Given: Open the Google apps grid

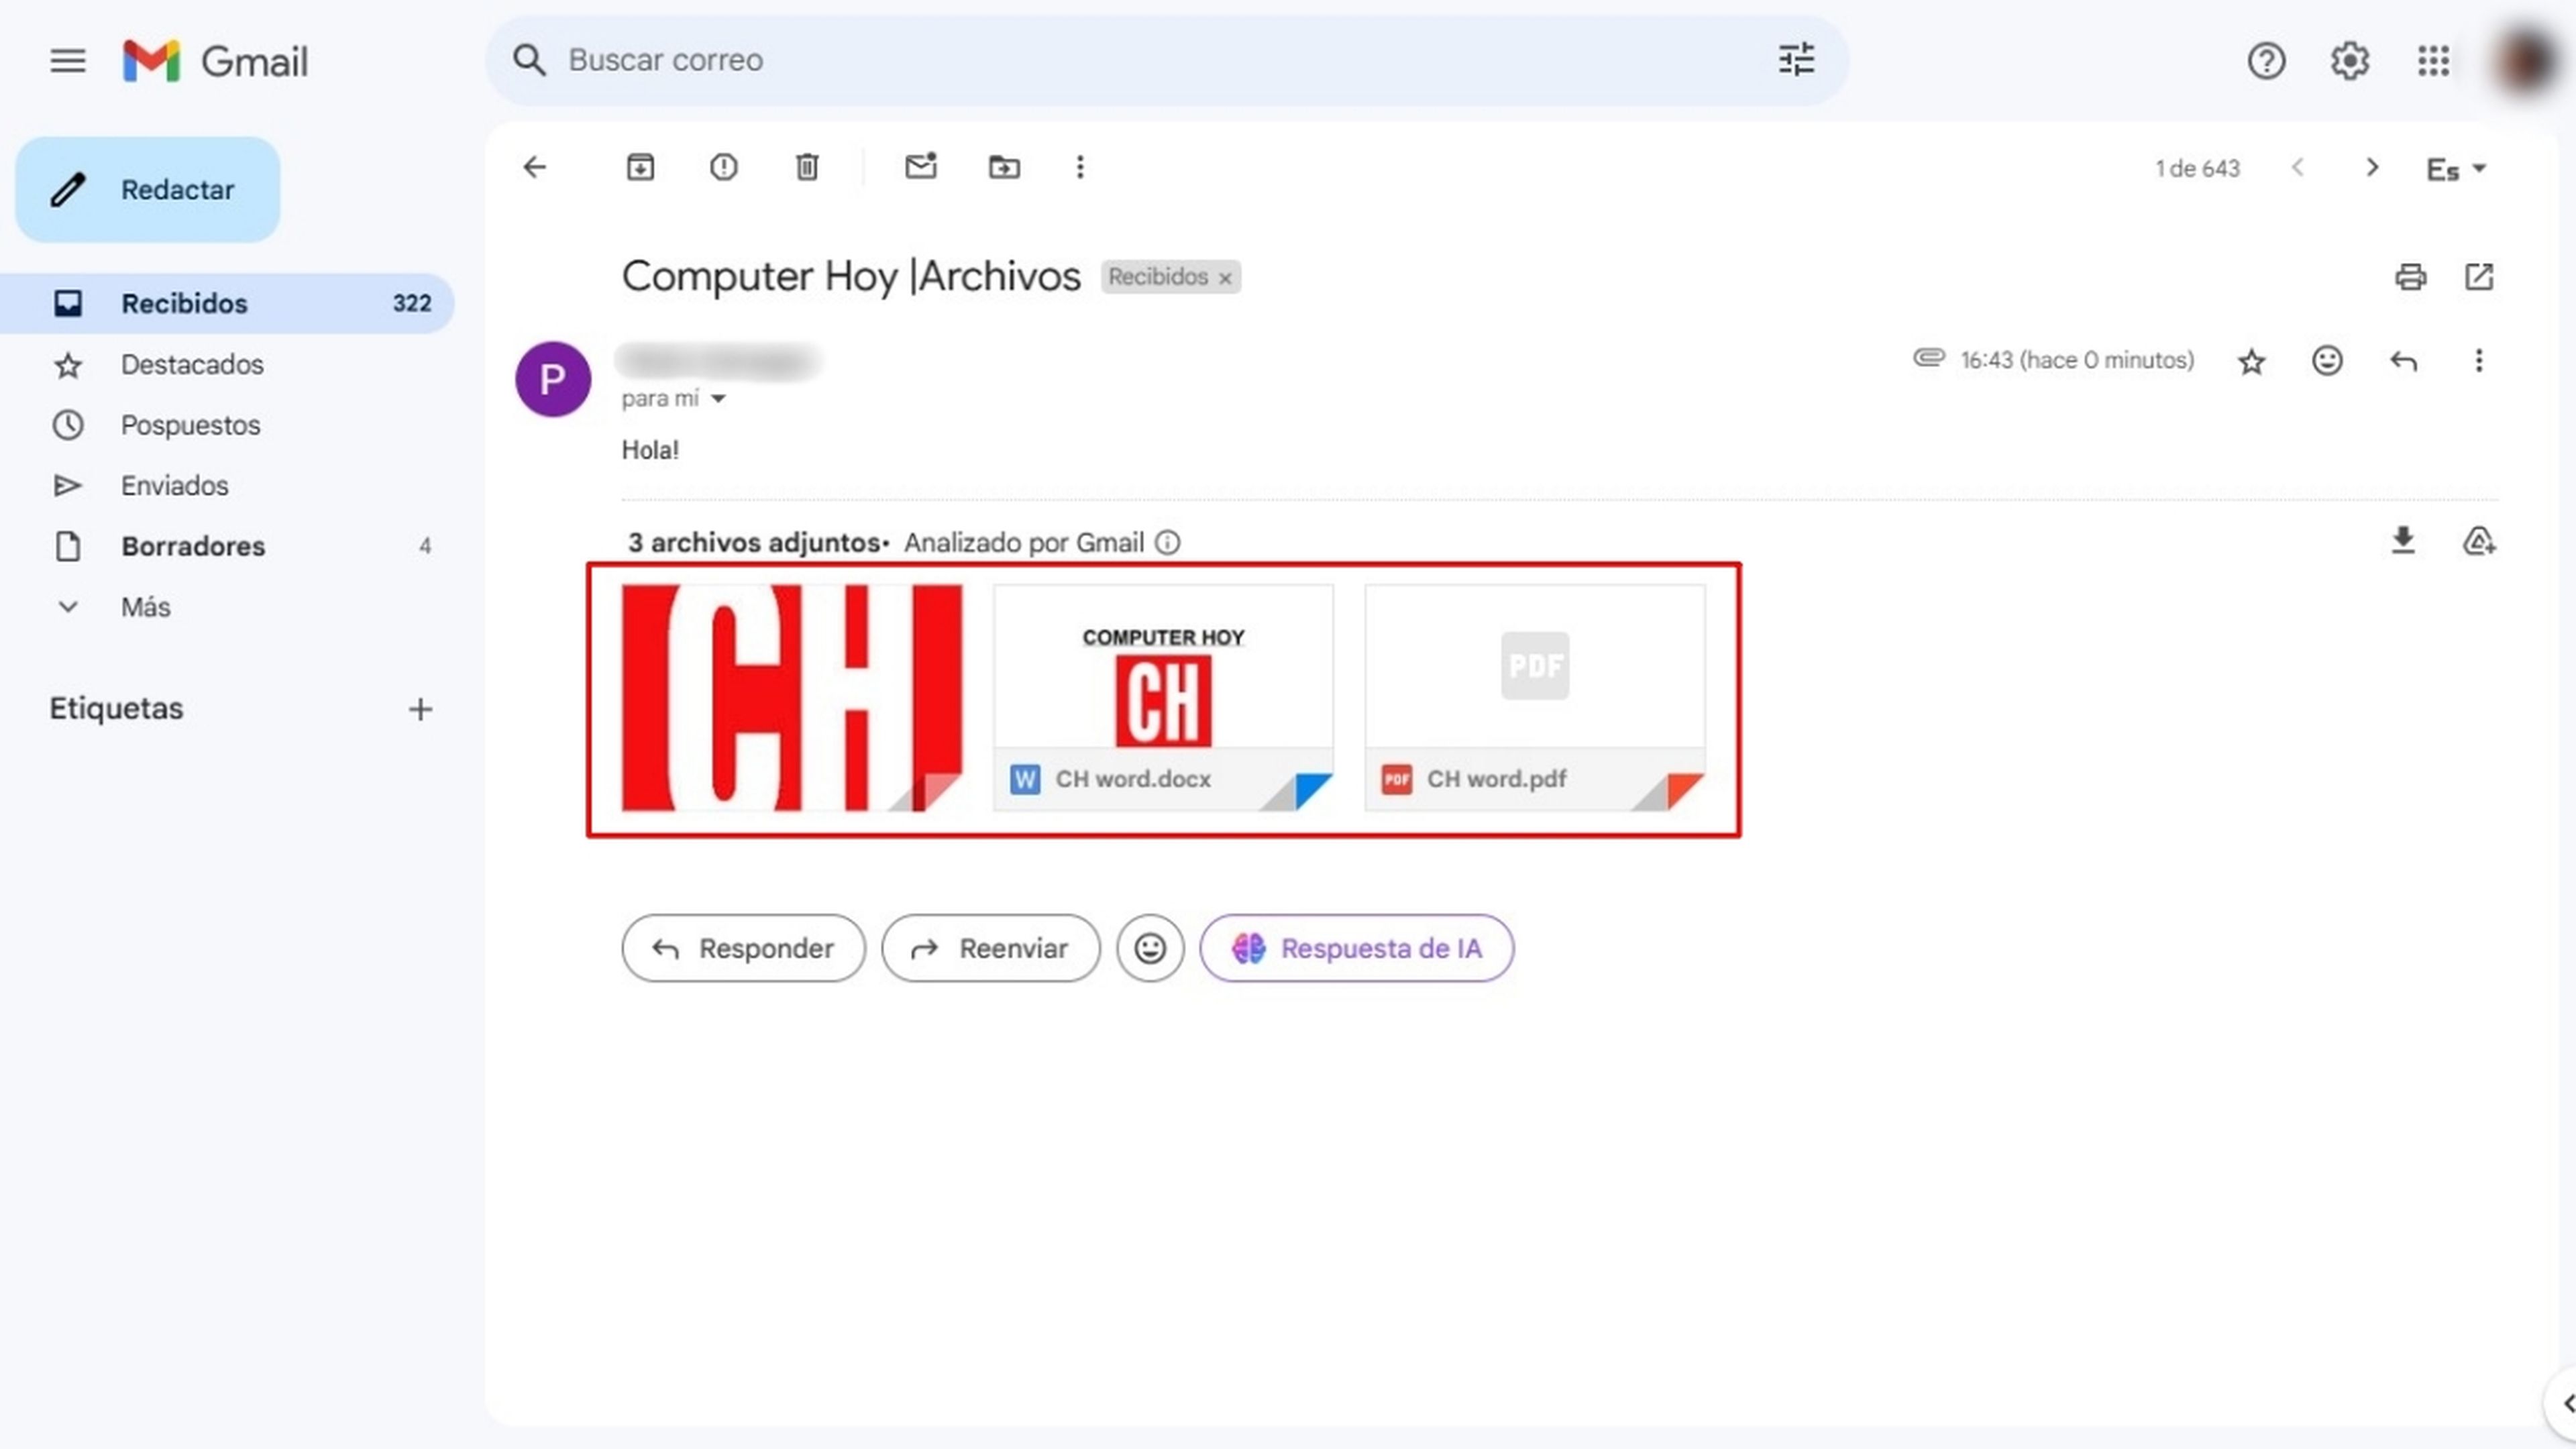Looking at the screenshot, I should pyautogui.click(x=2433, y=61).
